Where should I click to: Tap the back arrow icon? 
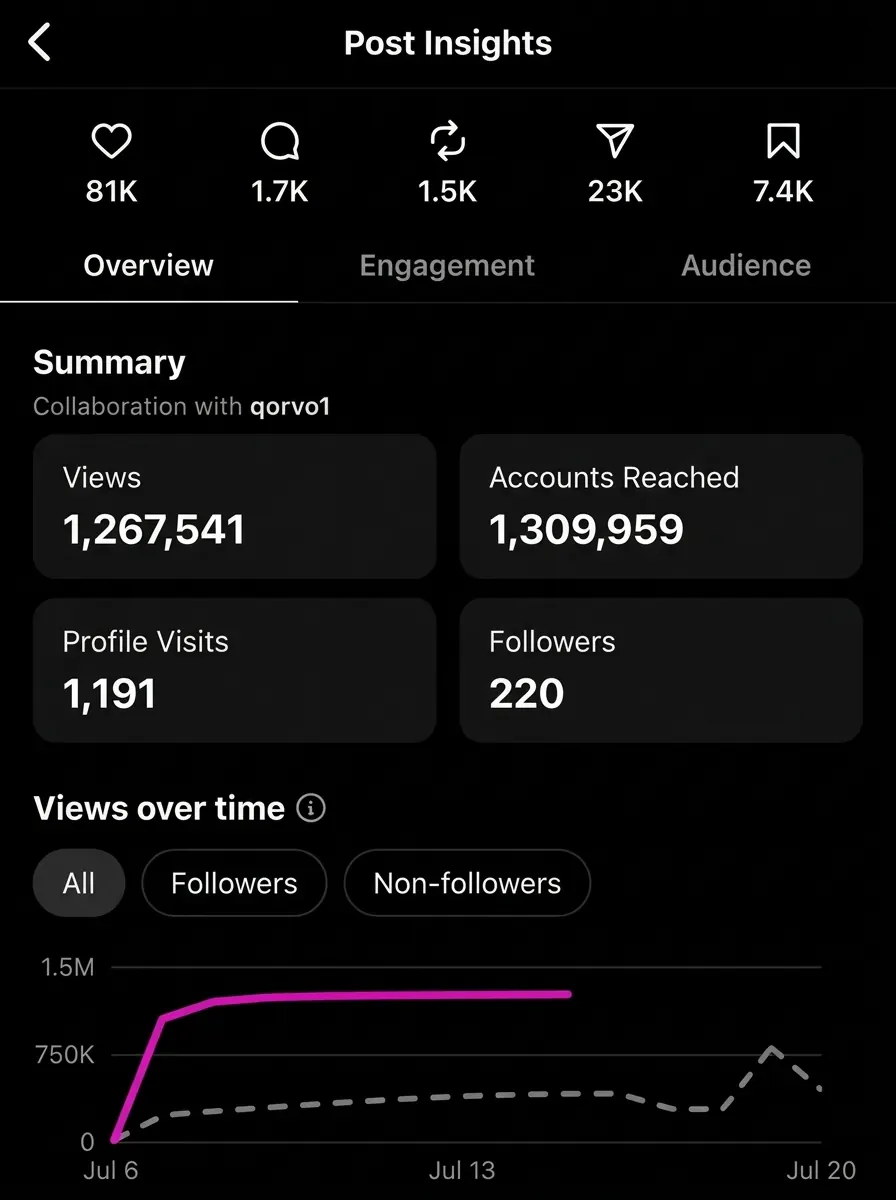point(39,43)
